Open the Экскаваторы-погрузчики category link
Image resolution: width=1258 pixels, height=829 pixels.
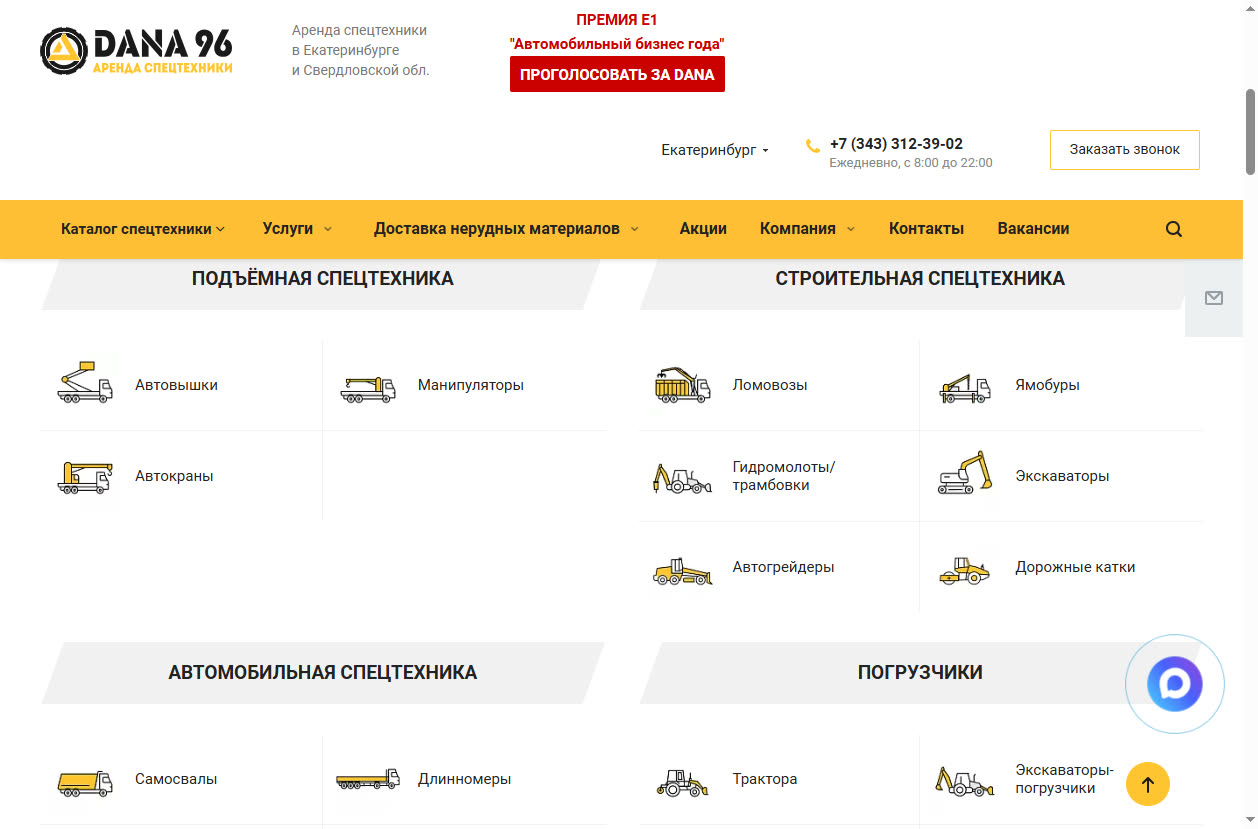tap(1064, 779)
